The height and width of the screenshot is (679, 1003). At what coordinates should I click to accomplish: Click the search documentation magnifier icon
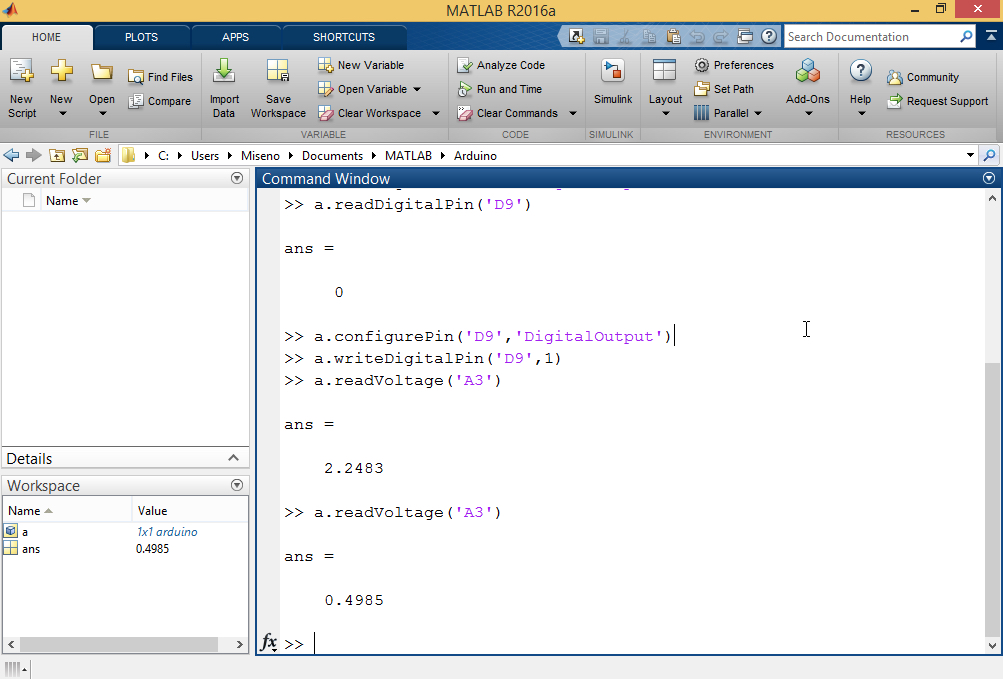pos(967,36)
